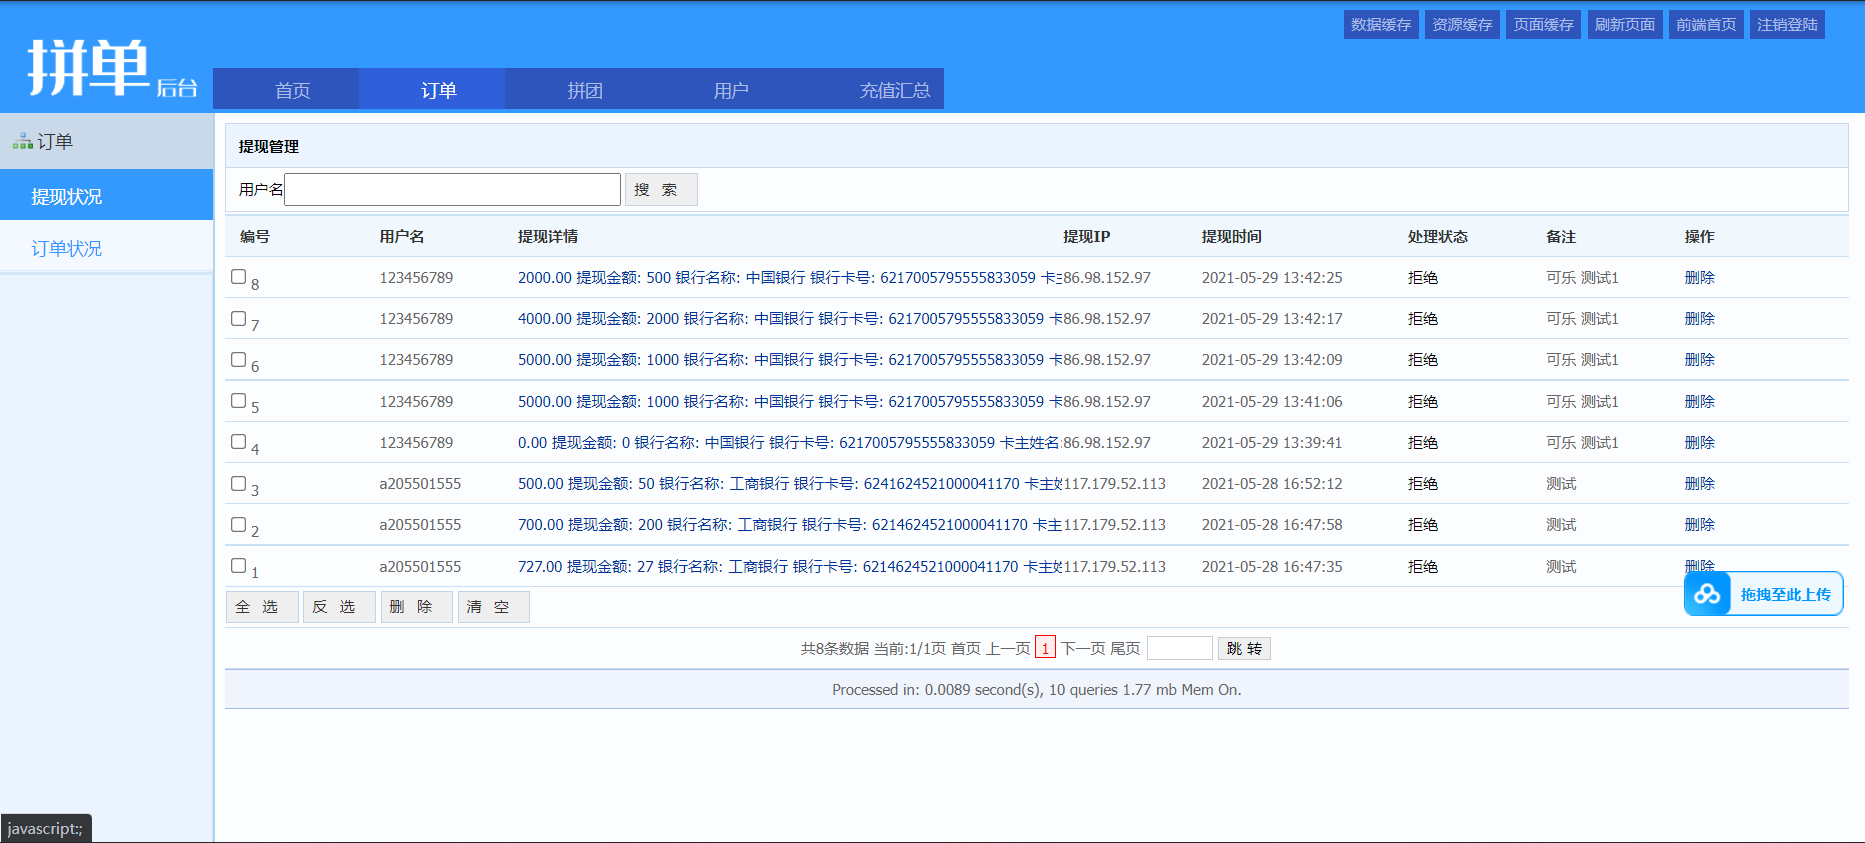
Task: Tick the checkbox for record 3
Action: [x=238, y=483]
